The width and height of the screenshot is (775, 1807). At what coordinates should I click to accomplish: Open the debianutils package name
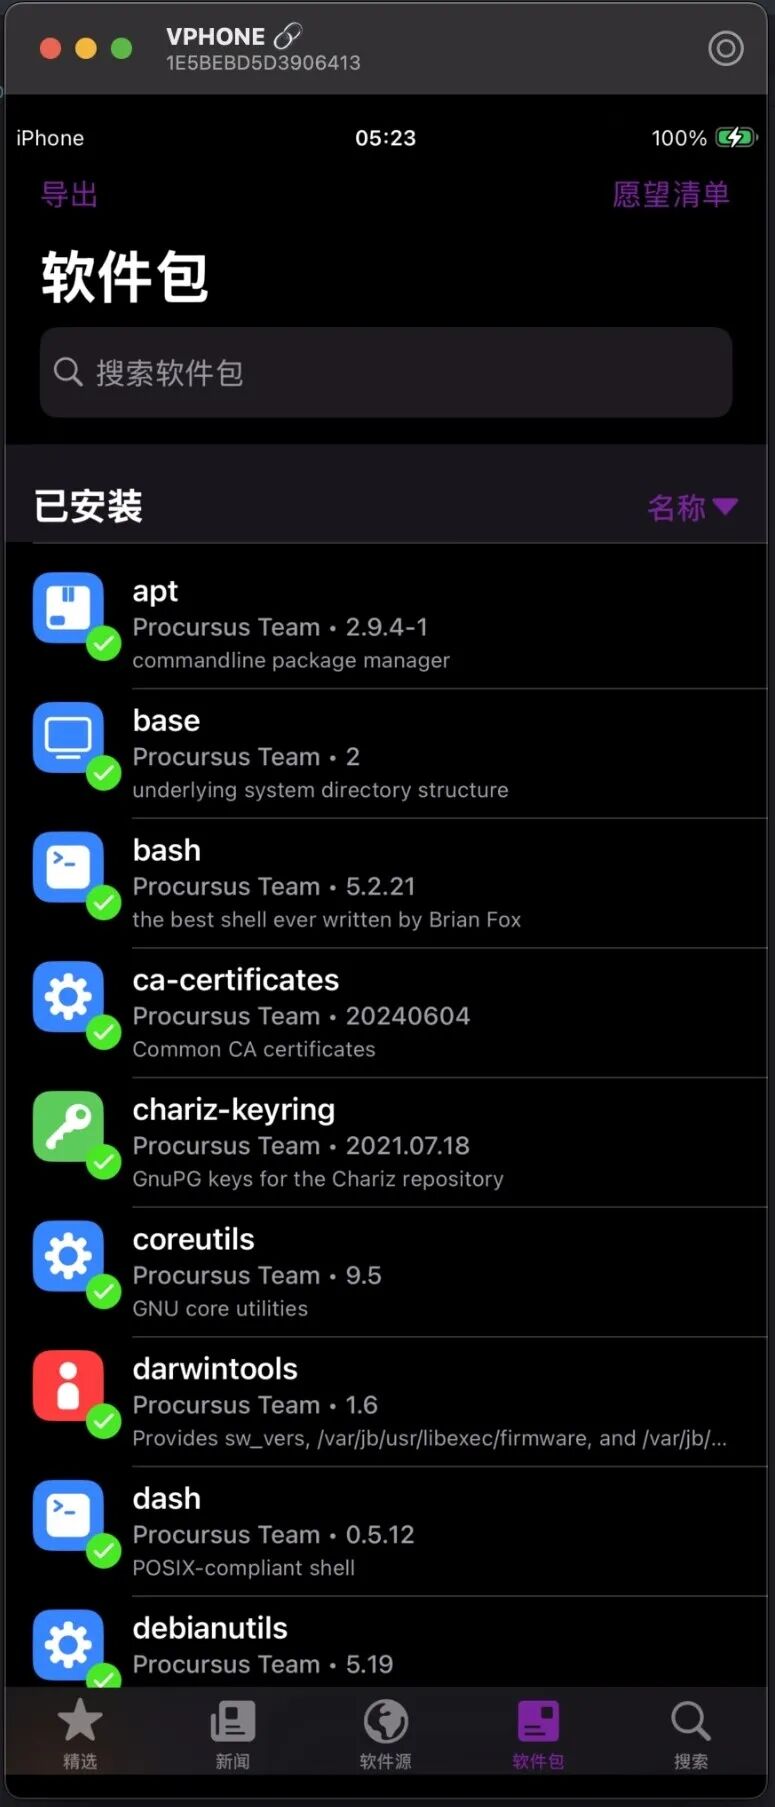coord(210,1628)
